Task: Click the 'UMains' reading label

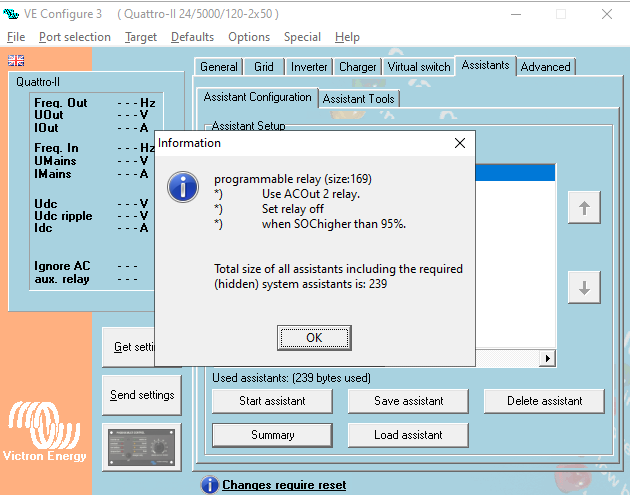Action: click(x=55, y=161)
